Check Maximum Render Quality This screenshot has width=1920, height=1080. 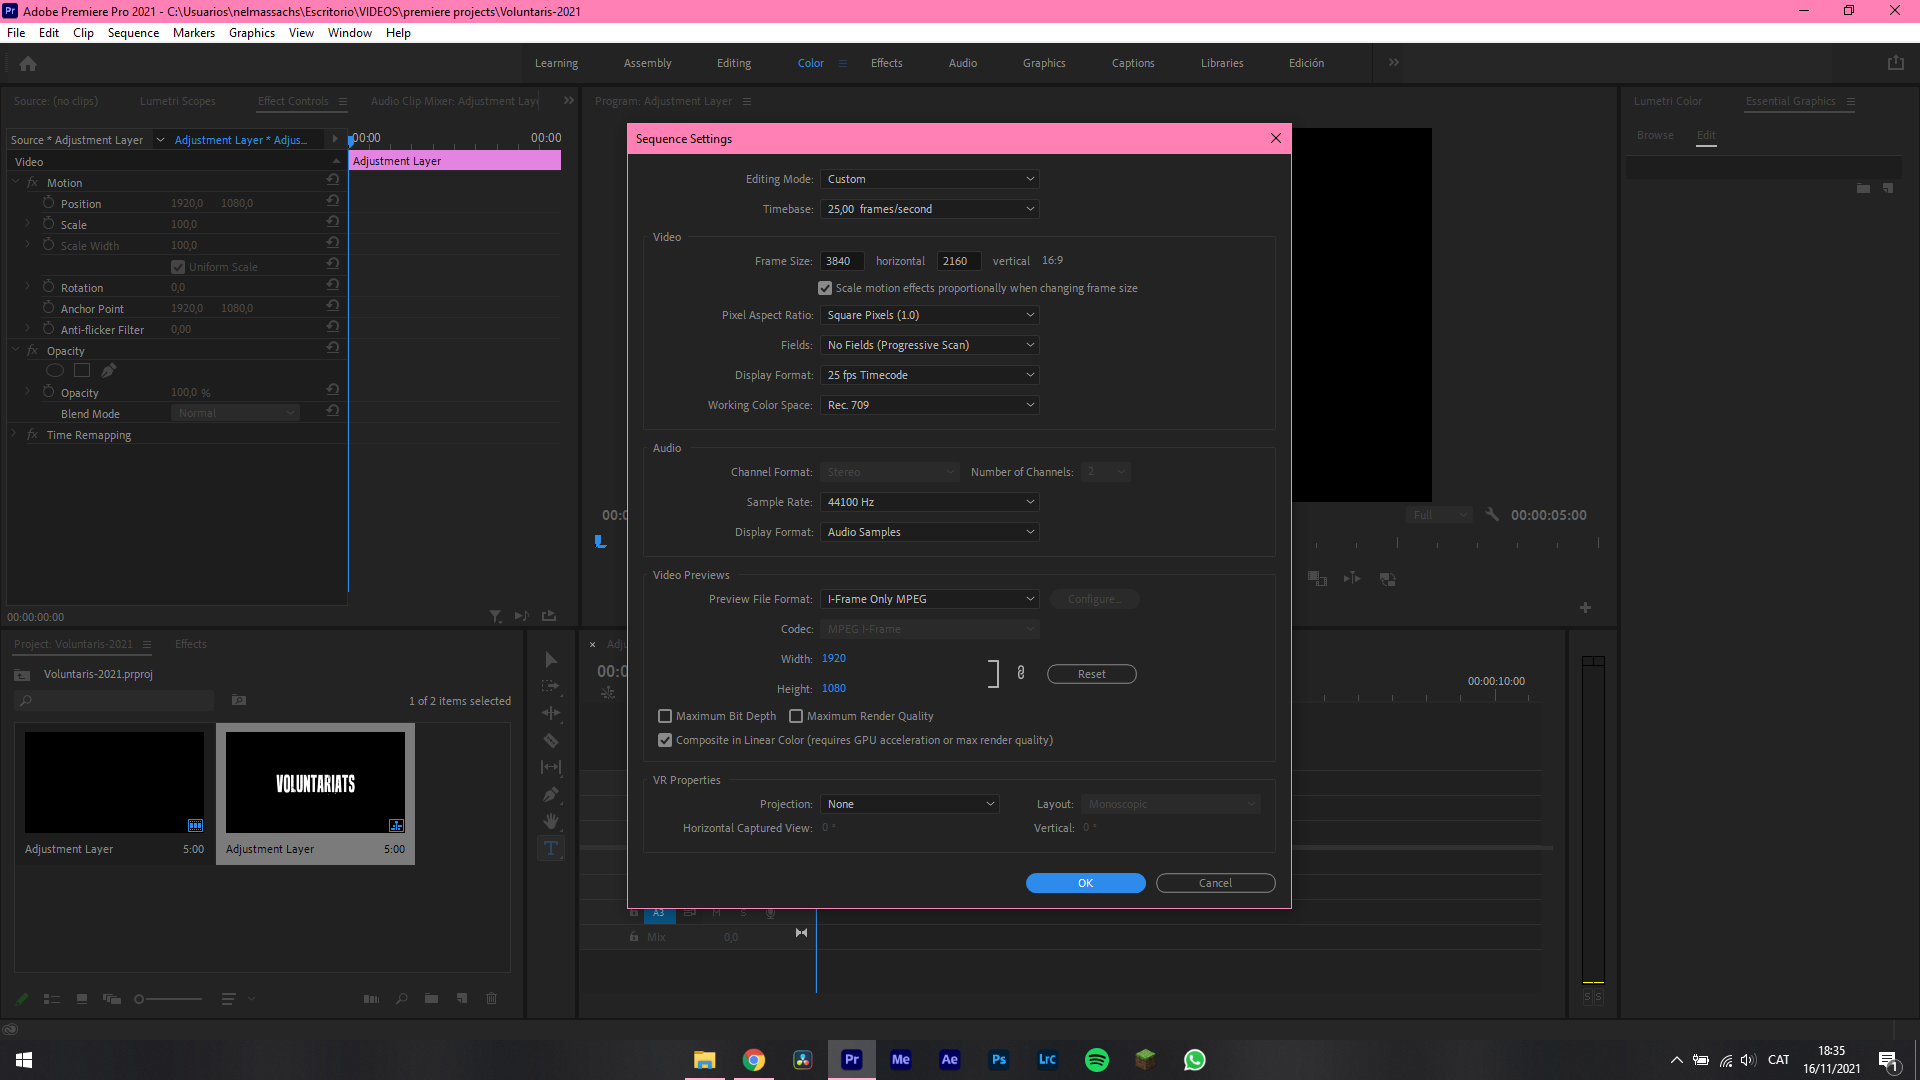796,716
